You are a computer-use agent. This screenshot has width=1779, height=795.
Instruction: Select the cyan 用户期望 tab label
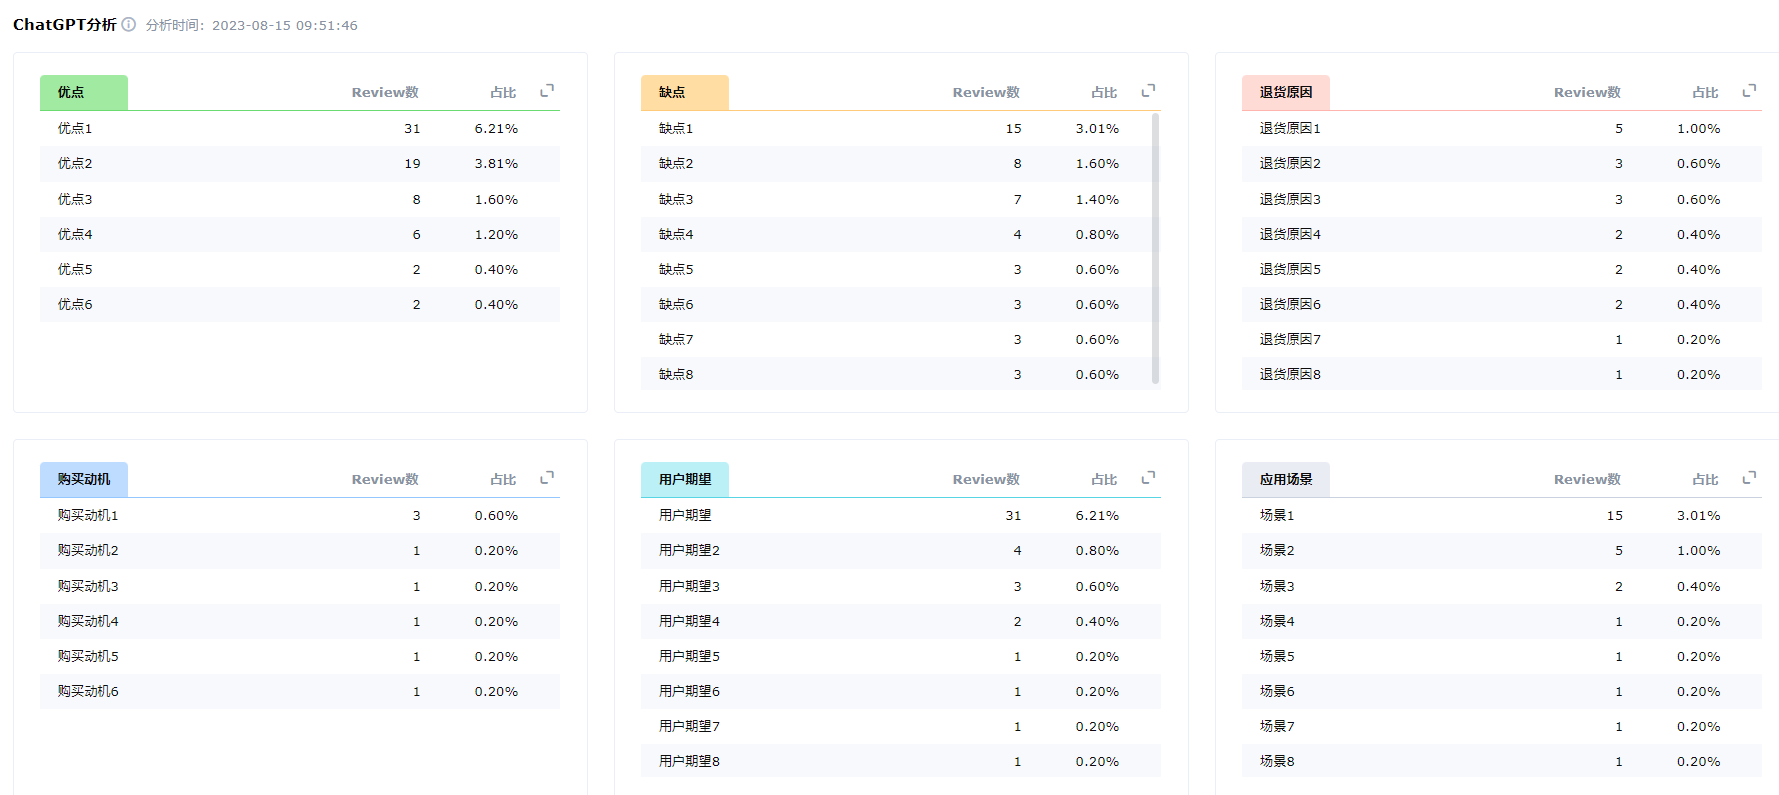click(x=685, y=479)
